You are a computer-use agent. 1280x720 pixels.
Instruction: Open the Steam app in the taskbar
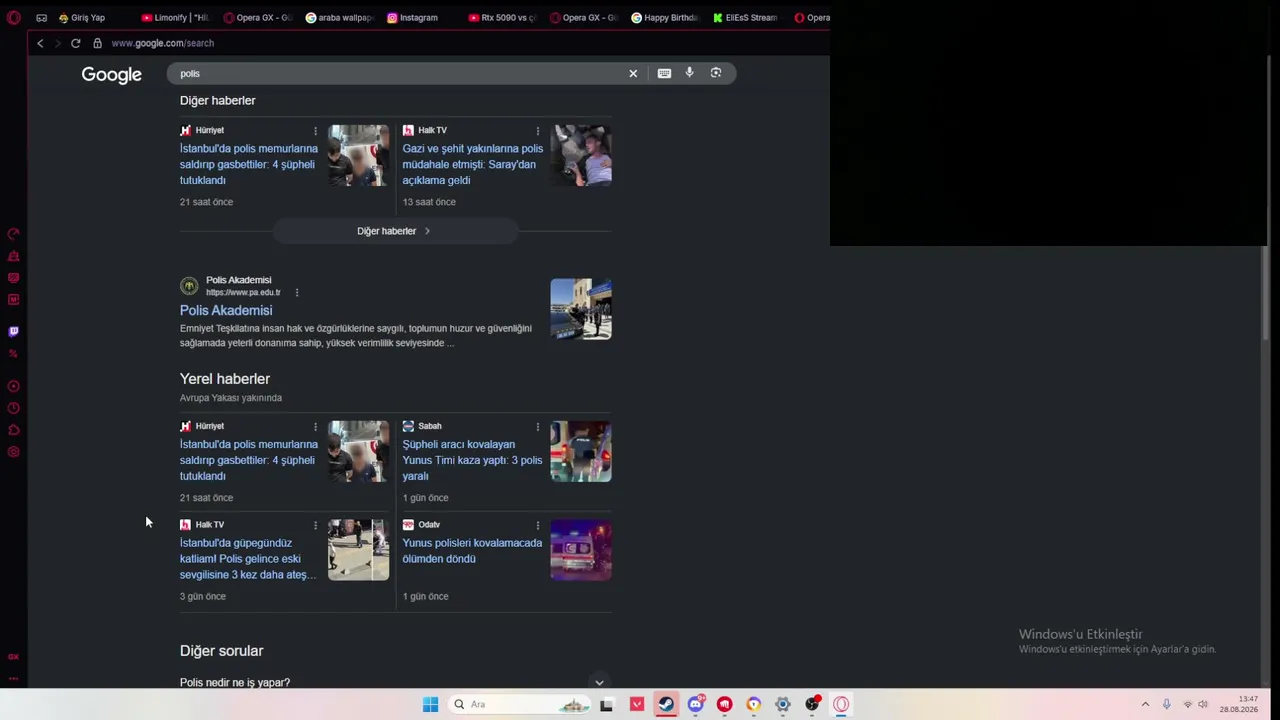[x=666, y=704]
